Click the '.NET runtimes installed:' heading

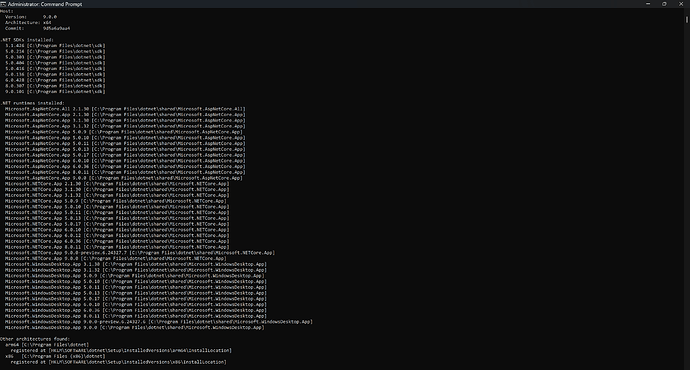click(32, 103)
